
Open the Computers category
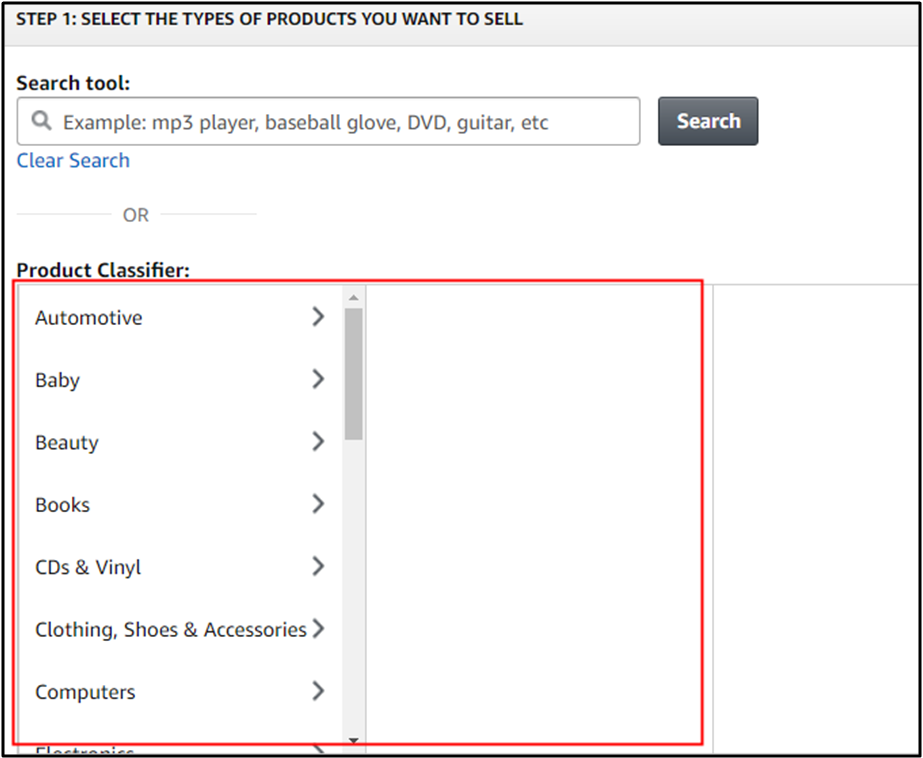click(85, 692)
